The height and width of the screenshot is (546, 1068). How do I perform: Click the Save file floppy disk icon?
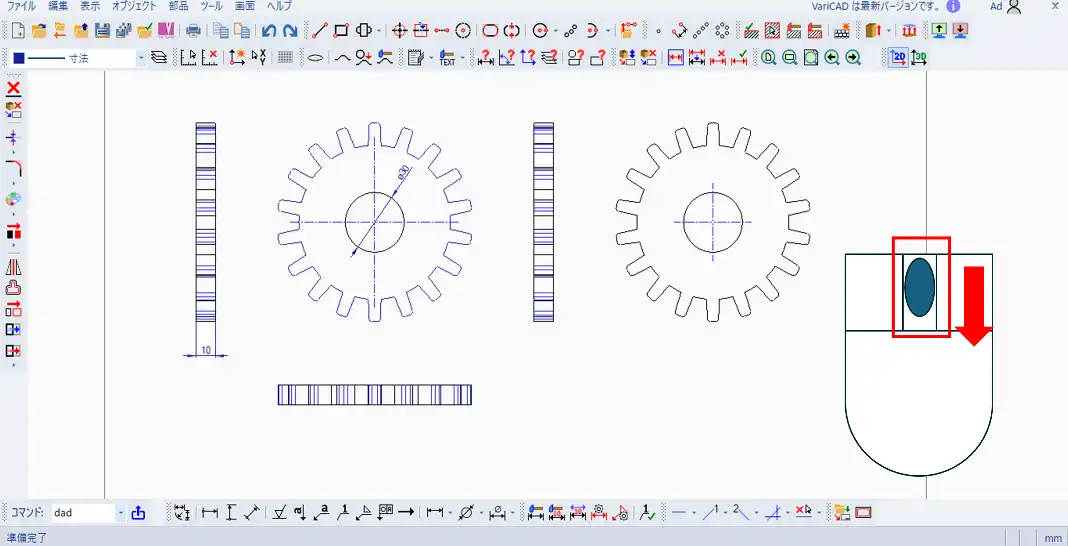(102, 31)
